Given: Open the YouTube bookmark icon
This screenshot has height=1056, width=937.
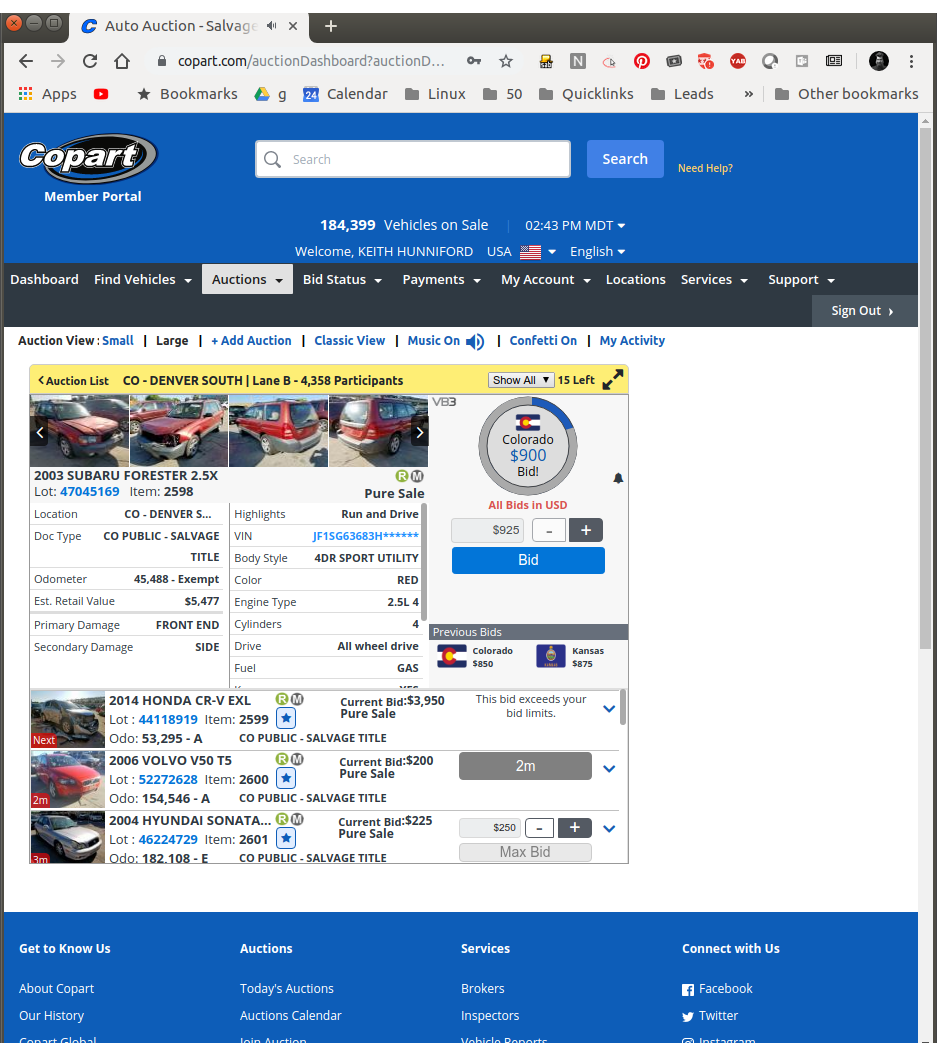Looking at the screenshot, I should (101, 94).
